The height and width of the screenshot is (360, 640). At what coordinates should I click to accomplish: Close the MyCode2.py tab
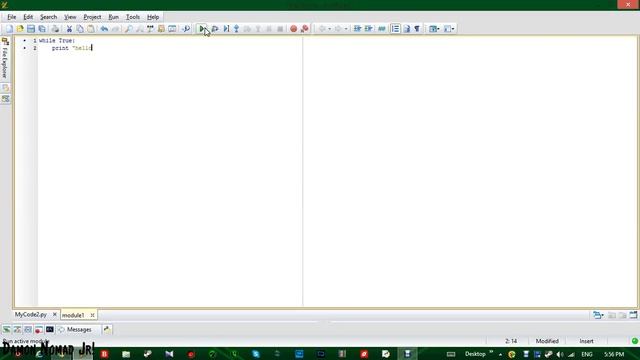point(55,314)
